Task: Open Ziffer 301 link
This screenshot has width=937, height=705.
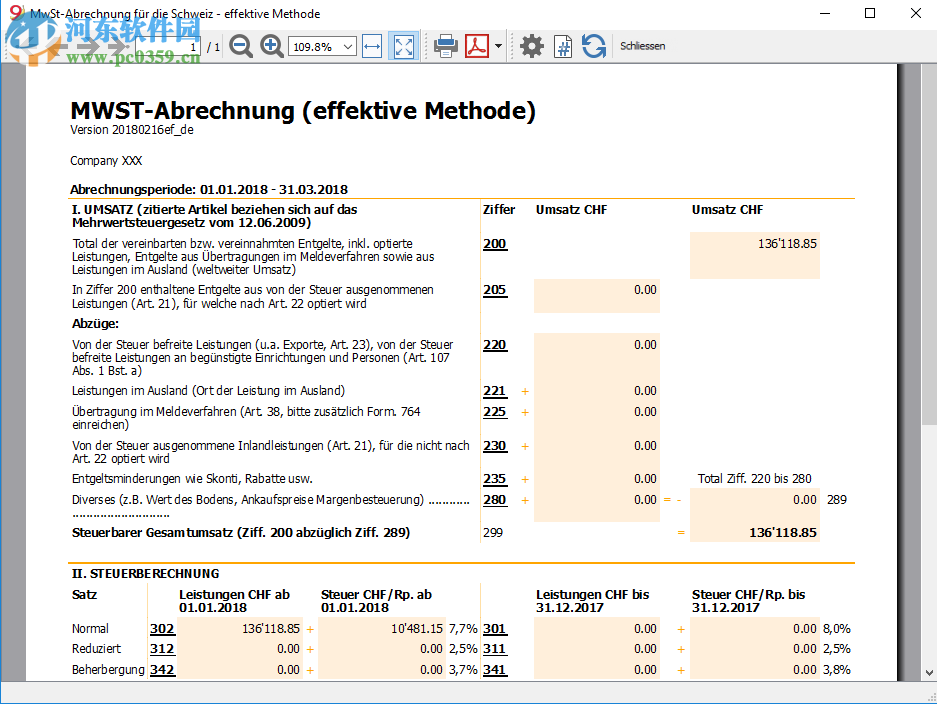Action: pos(495,629)
